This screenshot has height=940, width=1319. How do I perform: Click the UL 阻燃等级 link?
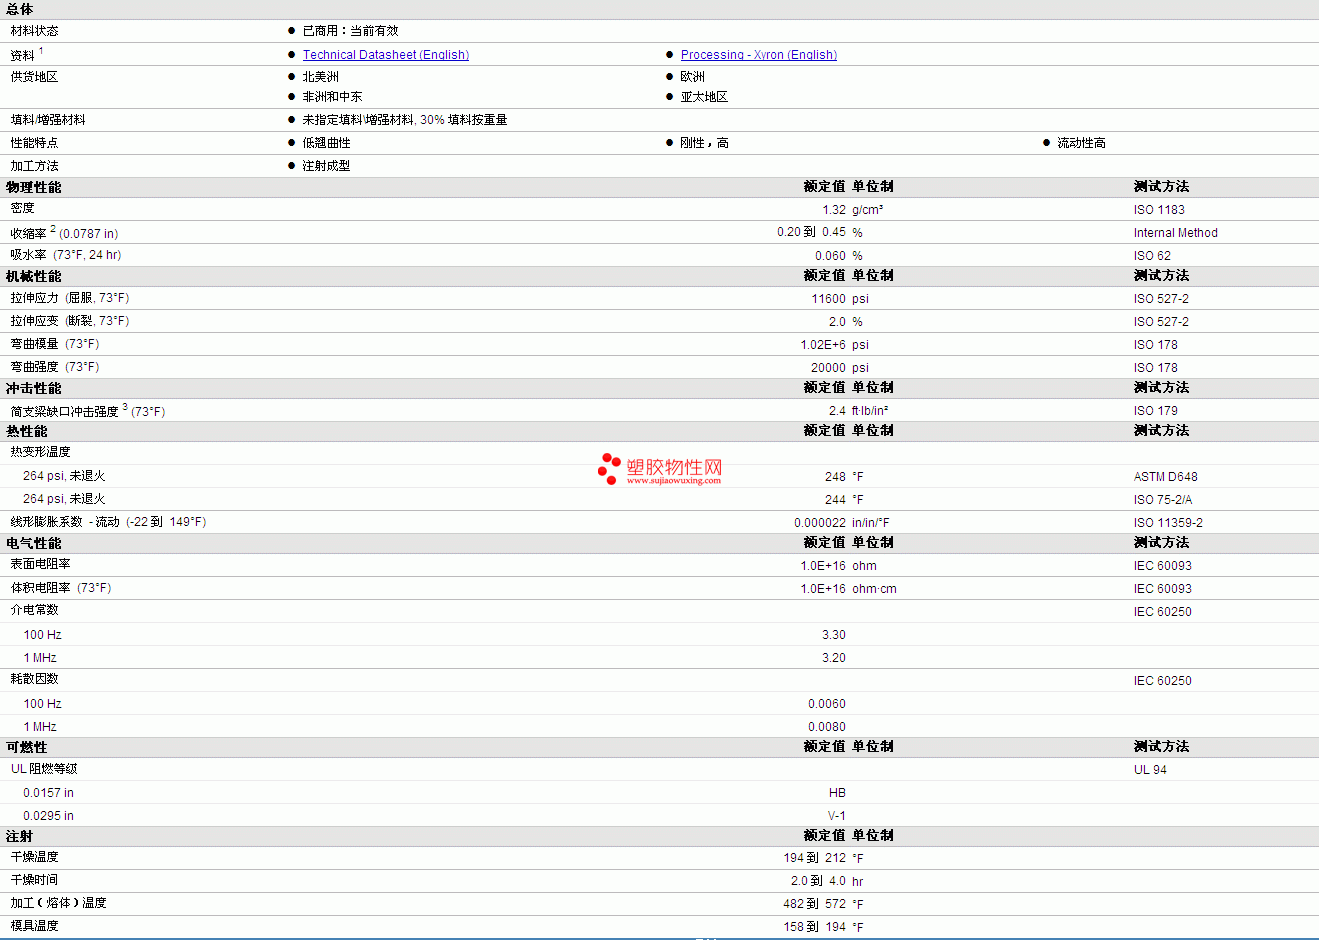click(x=44, y=769)
